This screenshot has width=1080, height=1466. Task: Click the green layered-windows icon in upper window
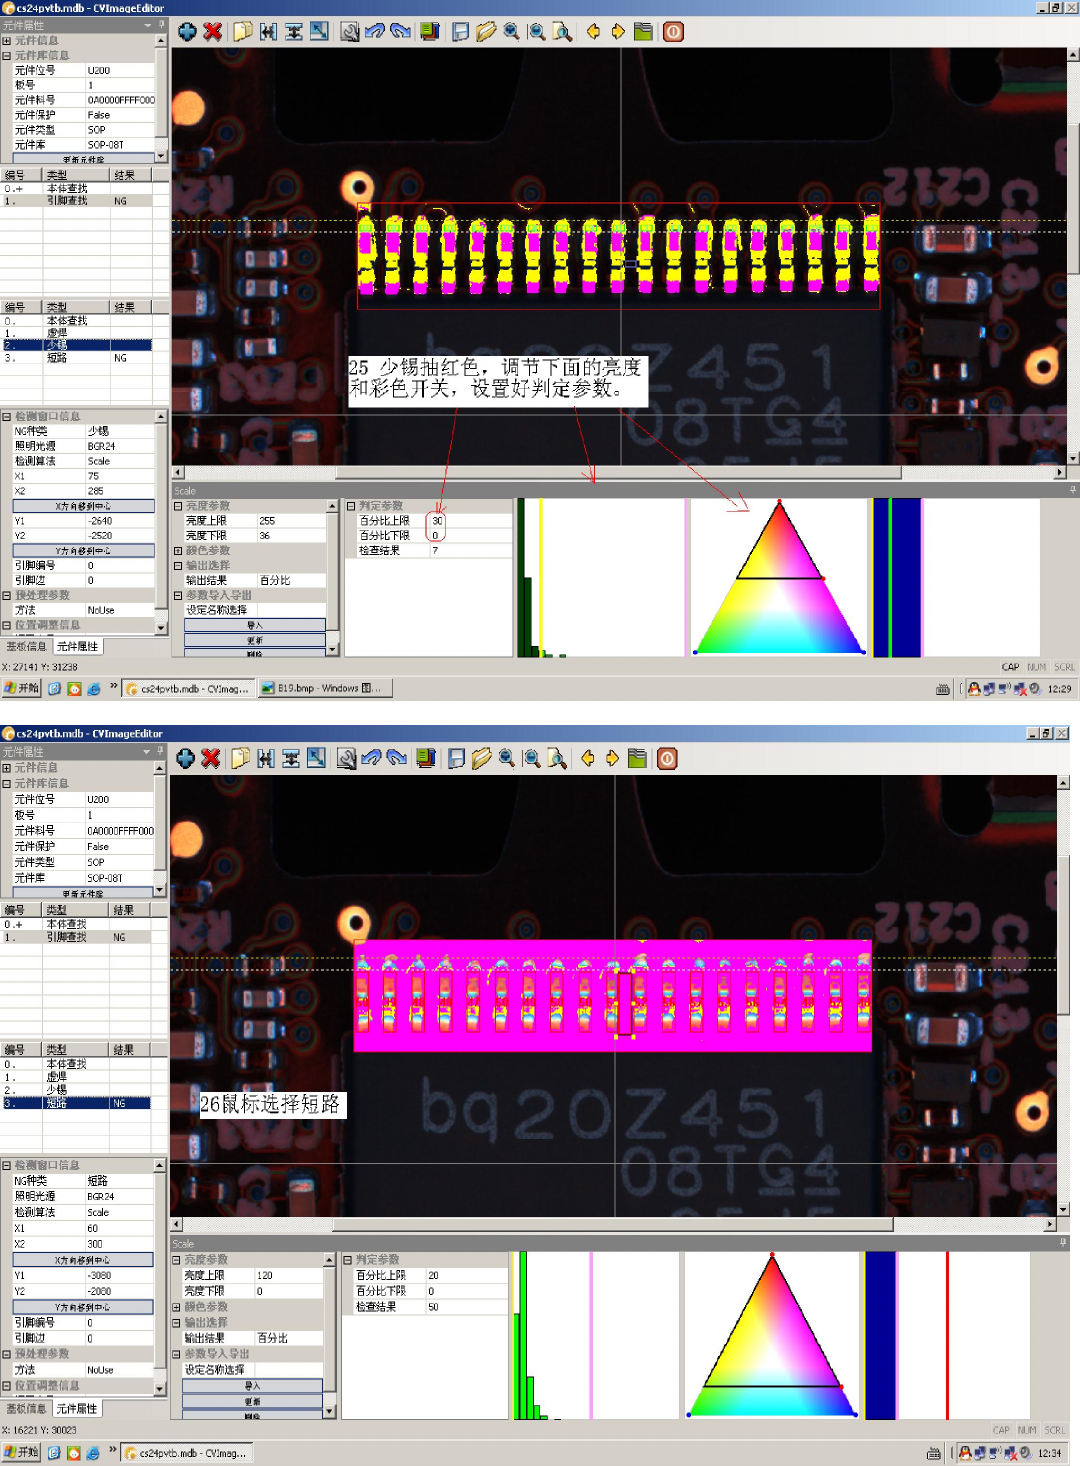430,32
